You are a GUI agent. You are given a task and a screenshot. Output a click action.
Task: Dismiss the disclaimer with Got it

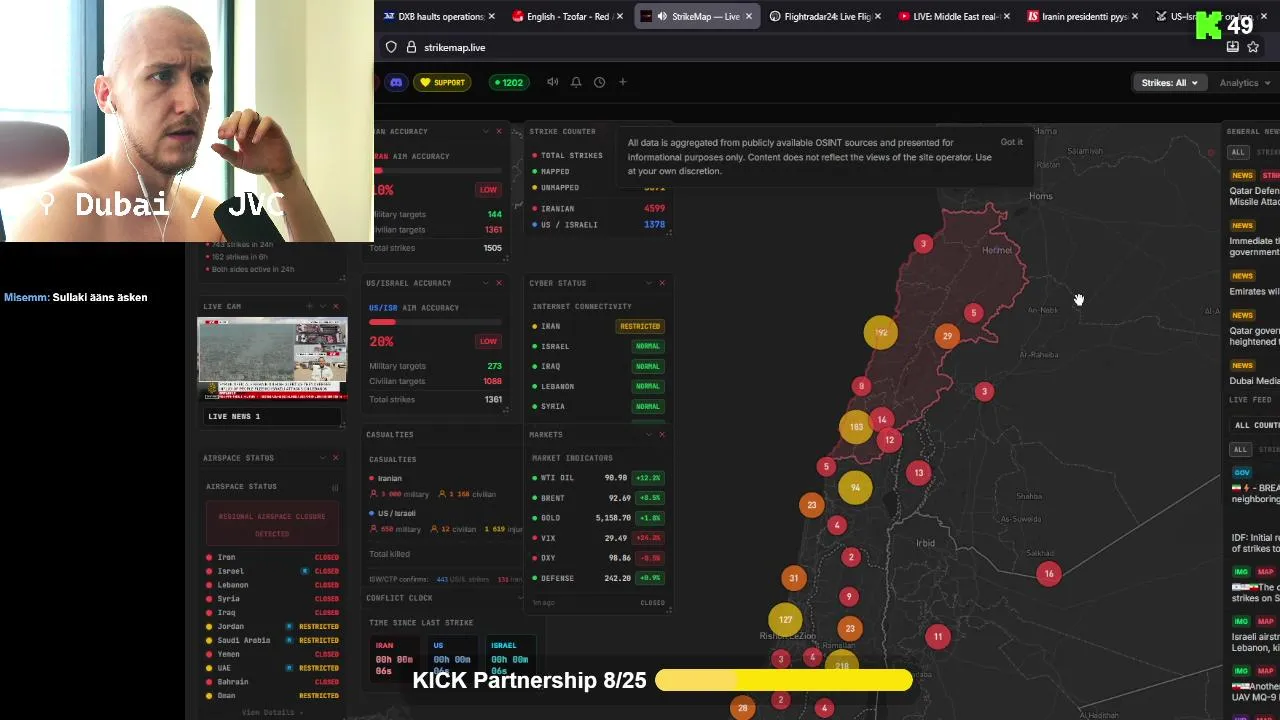pos(1012,142)
